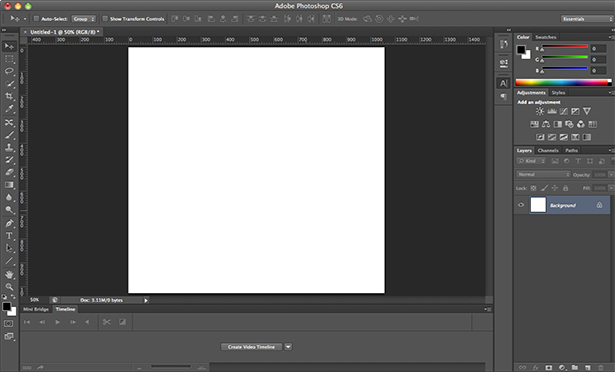Add Levels adjustment
615x372 pixels.
click(x=552, y=111)
